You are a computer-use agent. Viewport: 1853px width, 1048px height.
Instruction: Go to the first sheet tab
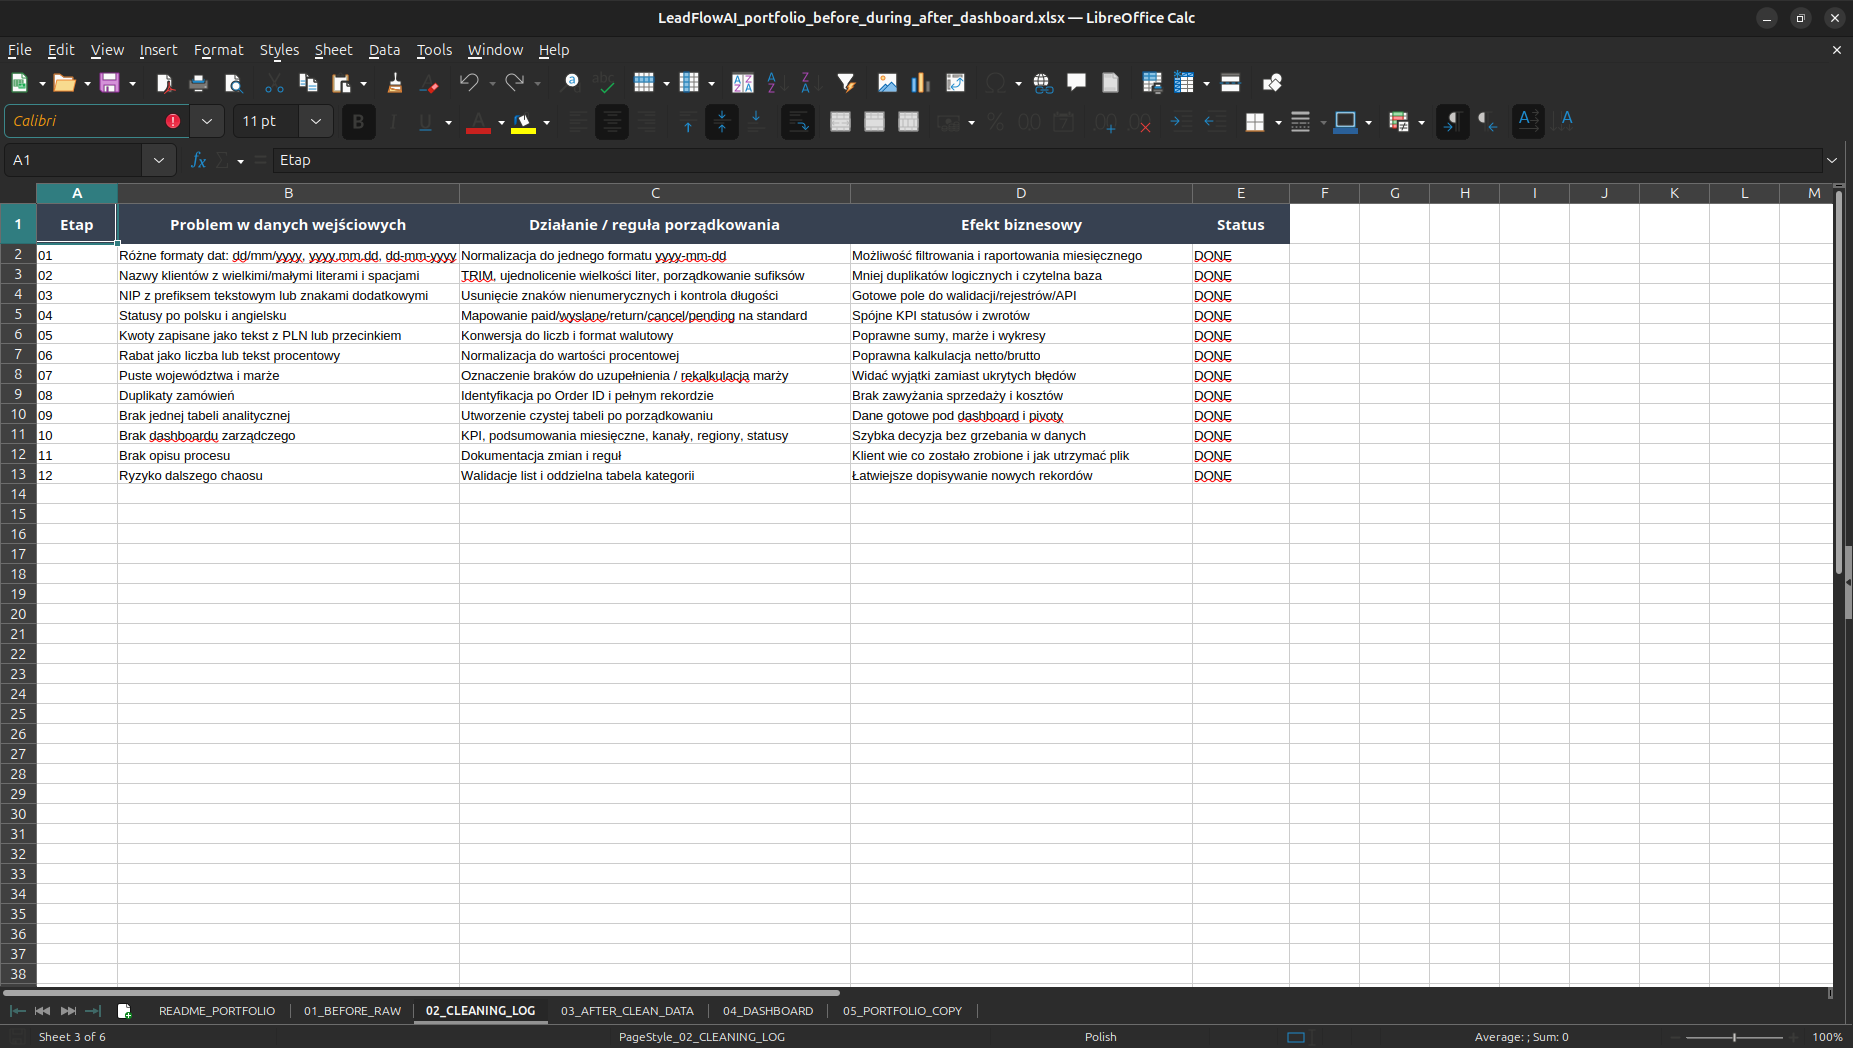pos(18,1011)
